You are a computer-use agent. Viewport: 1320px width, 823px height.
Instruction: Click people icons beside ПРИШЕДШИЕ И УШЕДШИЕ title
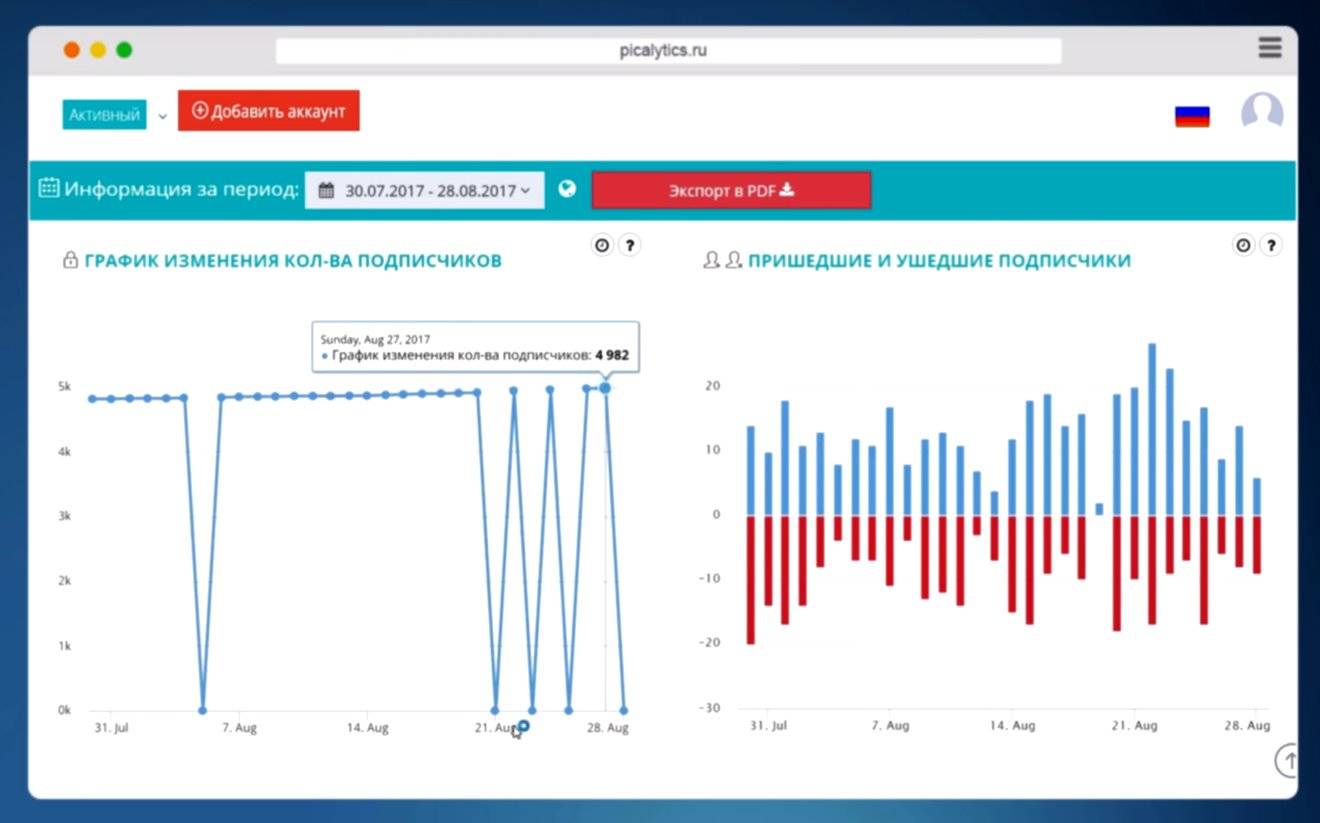(x=722, y=260)
